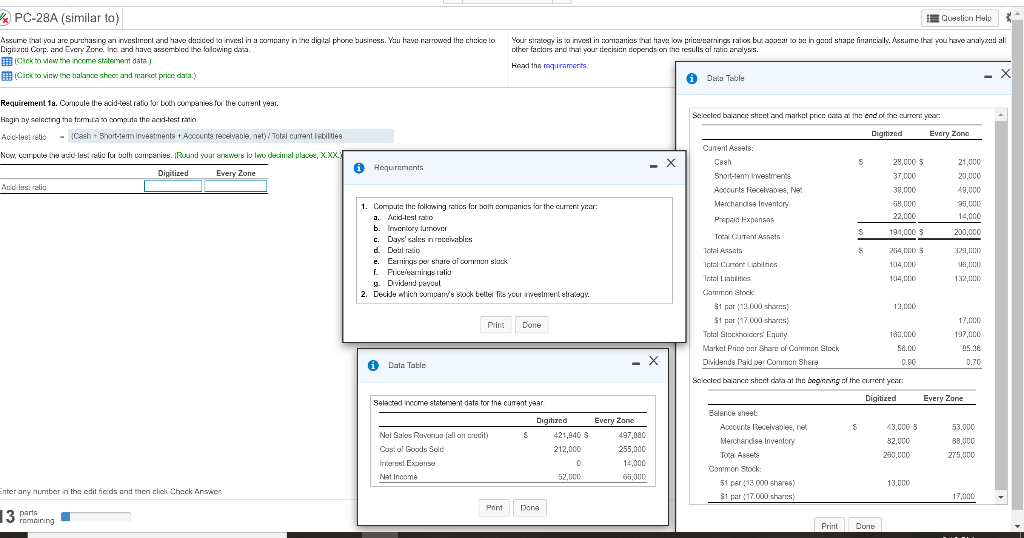Click scroll-up arrow in balance sheet Data Table
The height and width of the screenshot is (538, 1024).
(1000, 116)
